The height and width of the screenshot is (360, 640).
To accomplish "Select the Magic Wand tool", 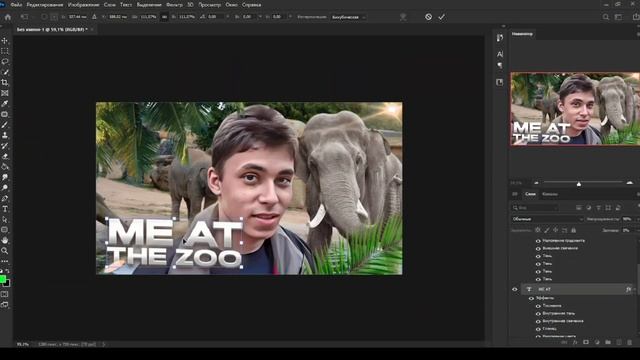I will click(5, 72).
